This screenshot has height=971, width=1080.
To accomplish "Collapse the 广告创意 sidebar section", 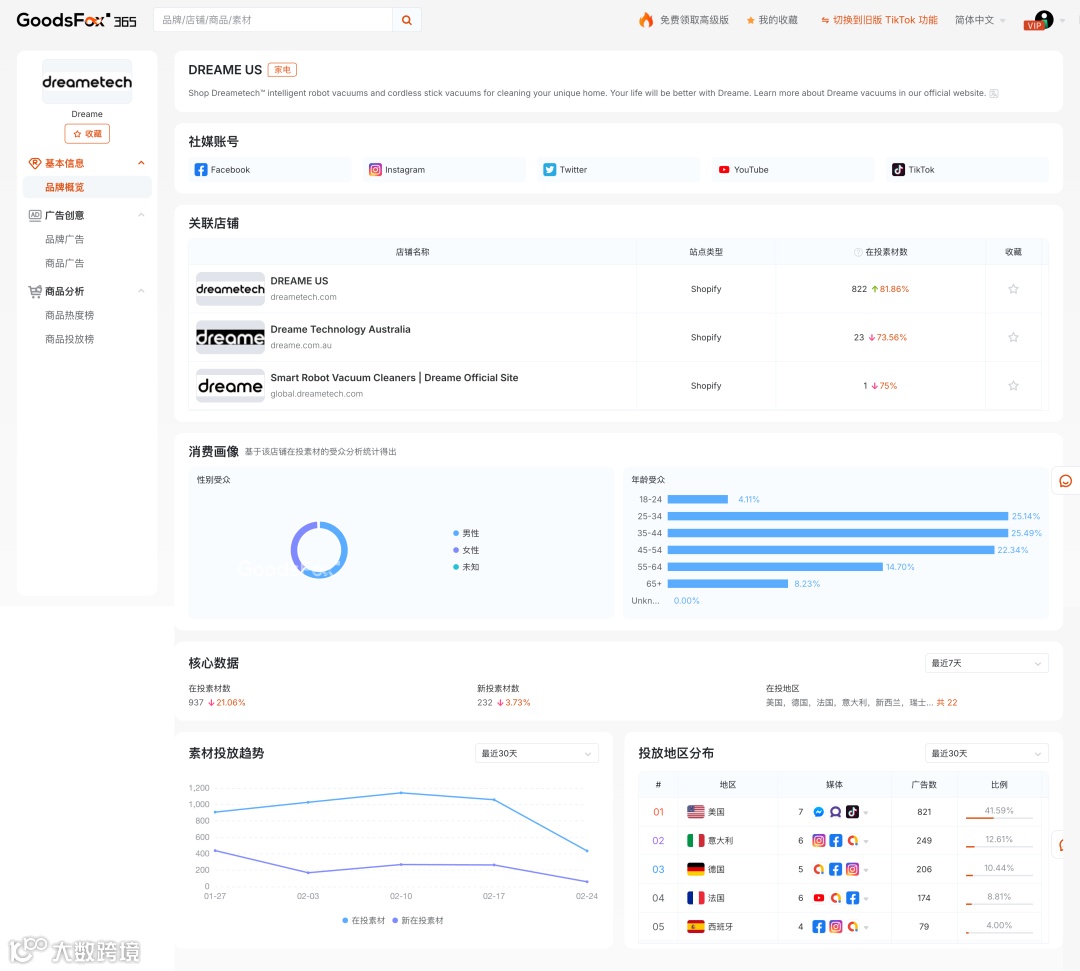I will 141,215.
